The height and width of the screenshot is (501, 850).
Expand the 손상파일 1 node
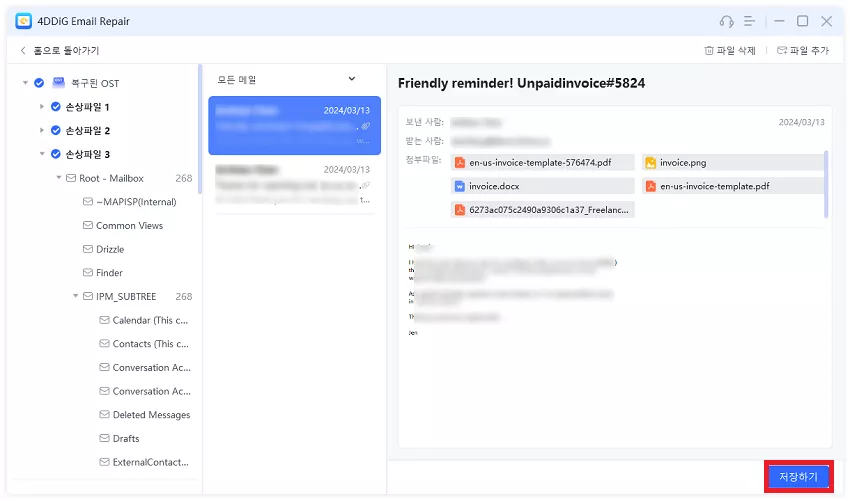click(41, 107)
